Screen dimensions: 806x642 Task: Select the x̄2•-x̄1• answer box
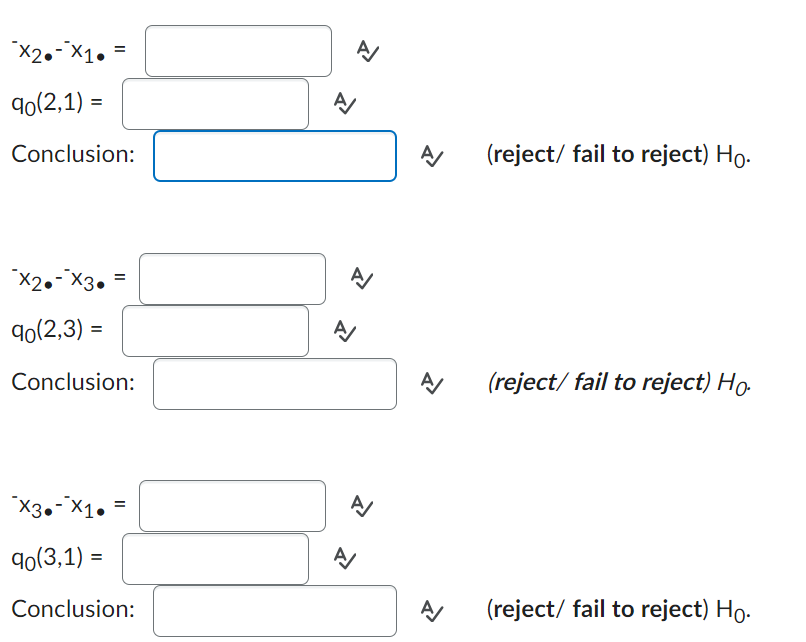pyautogui.click(x=238, y=50)
